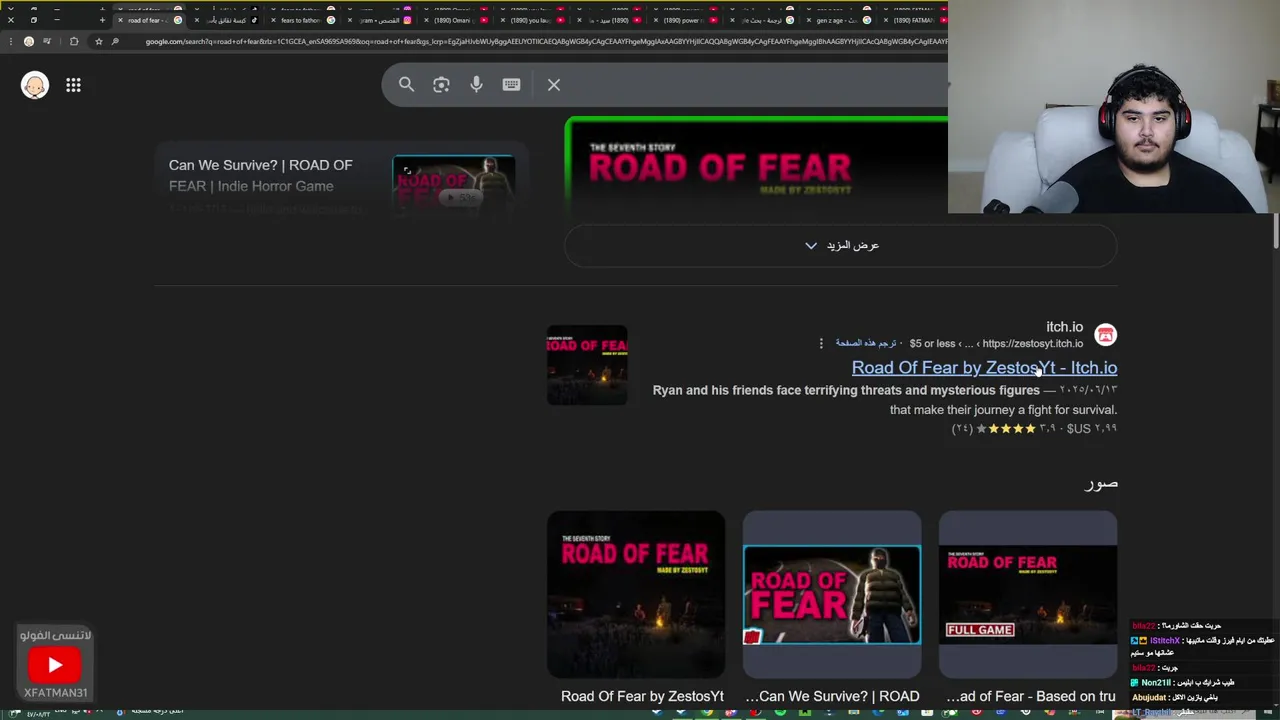The height and width of the screenshot is (720, 1280).
Task: Open the Google account avatar
Action: tap(35, 85)
